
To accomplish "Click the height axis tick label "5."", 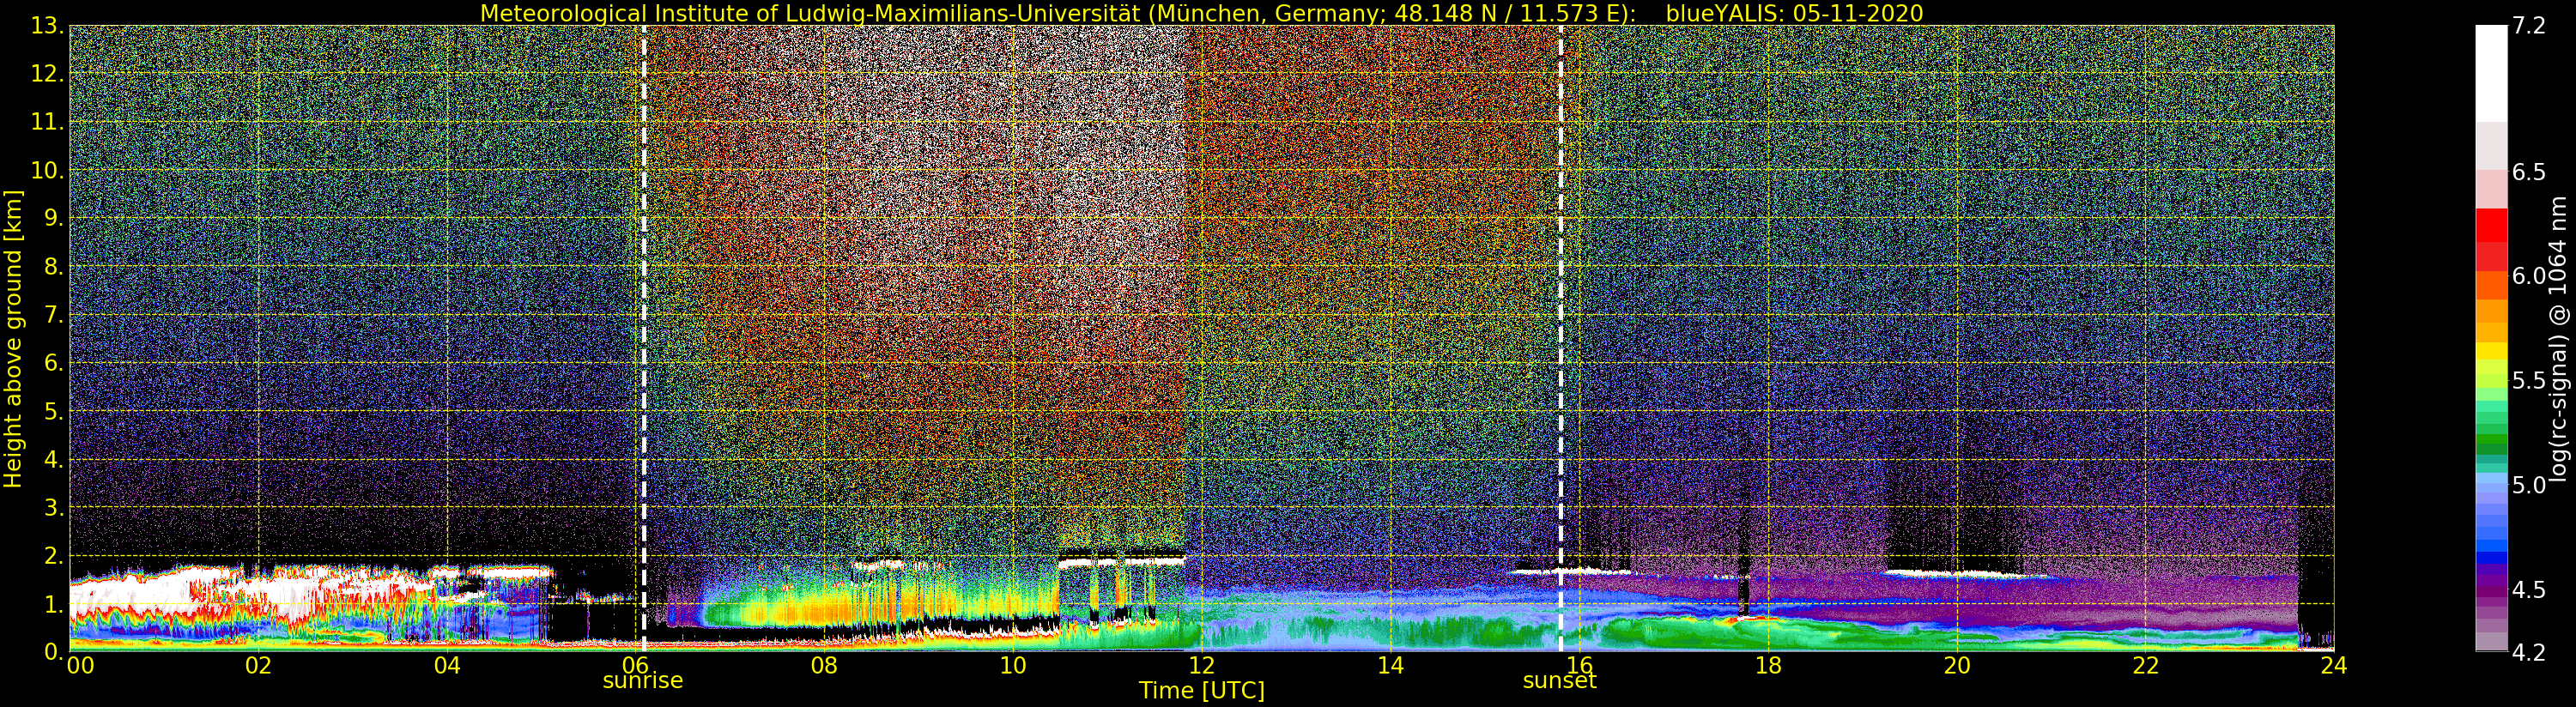I will point(54,411).
